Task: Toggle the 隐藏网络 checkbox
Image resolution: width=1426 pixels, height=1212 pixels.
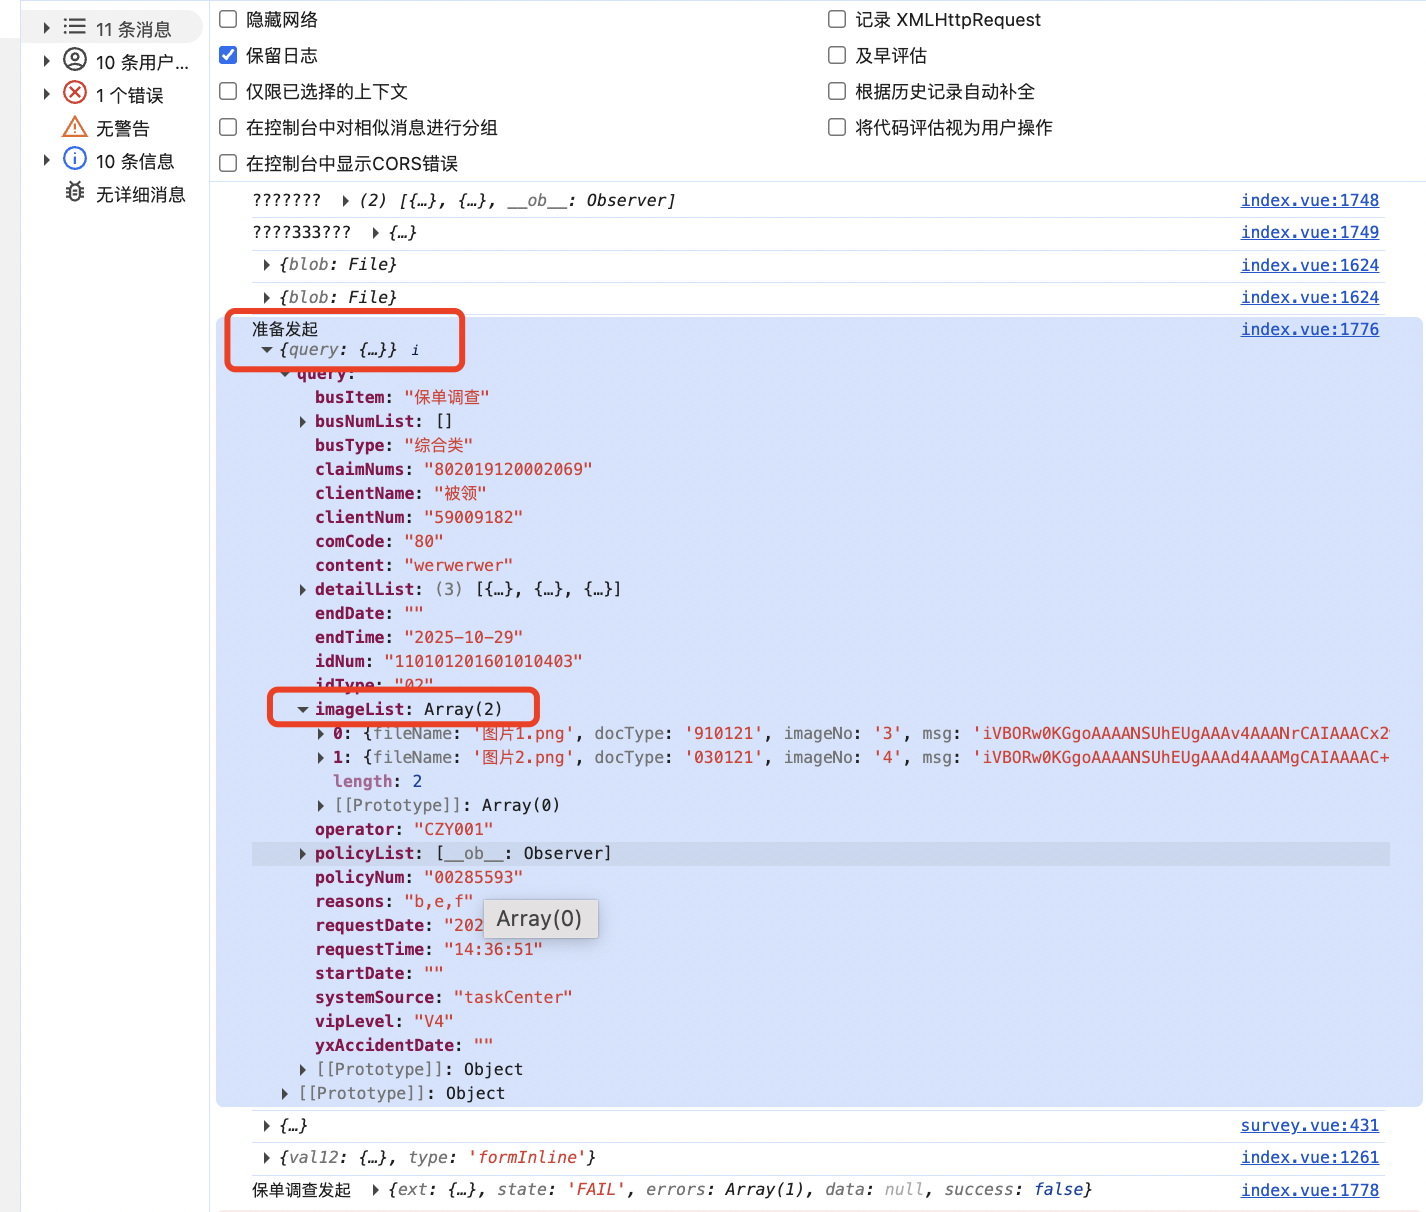Action: point(228,19)
